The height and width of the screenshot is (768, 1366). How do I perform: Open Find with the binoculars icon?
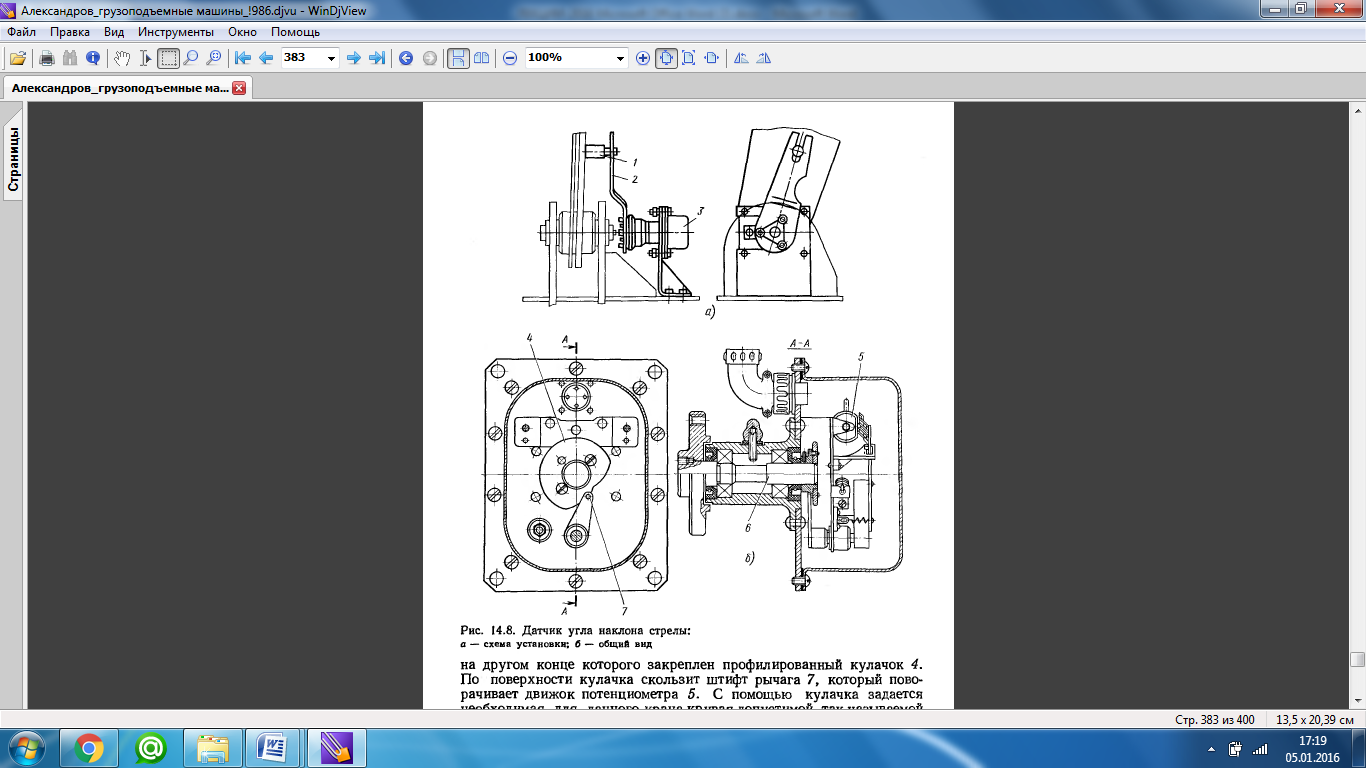(70, 58)
